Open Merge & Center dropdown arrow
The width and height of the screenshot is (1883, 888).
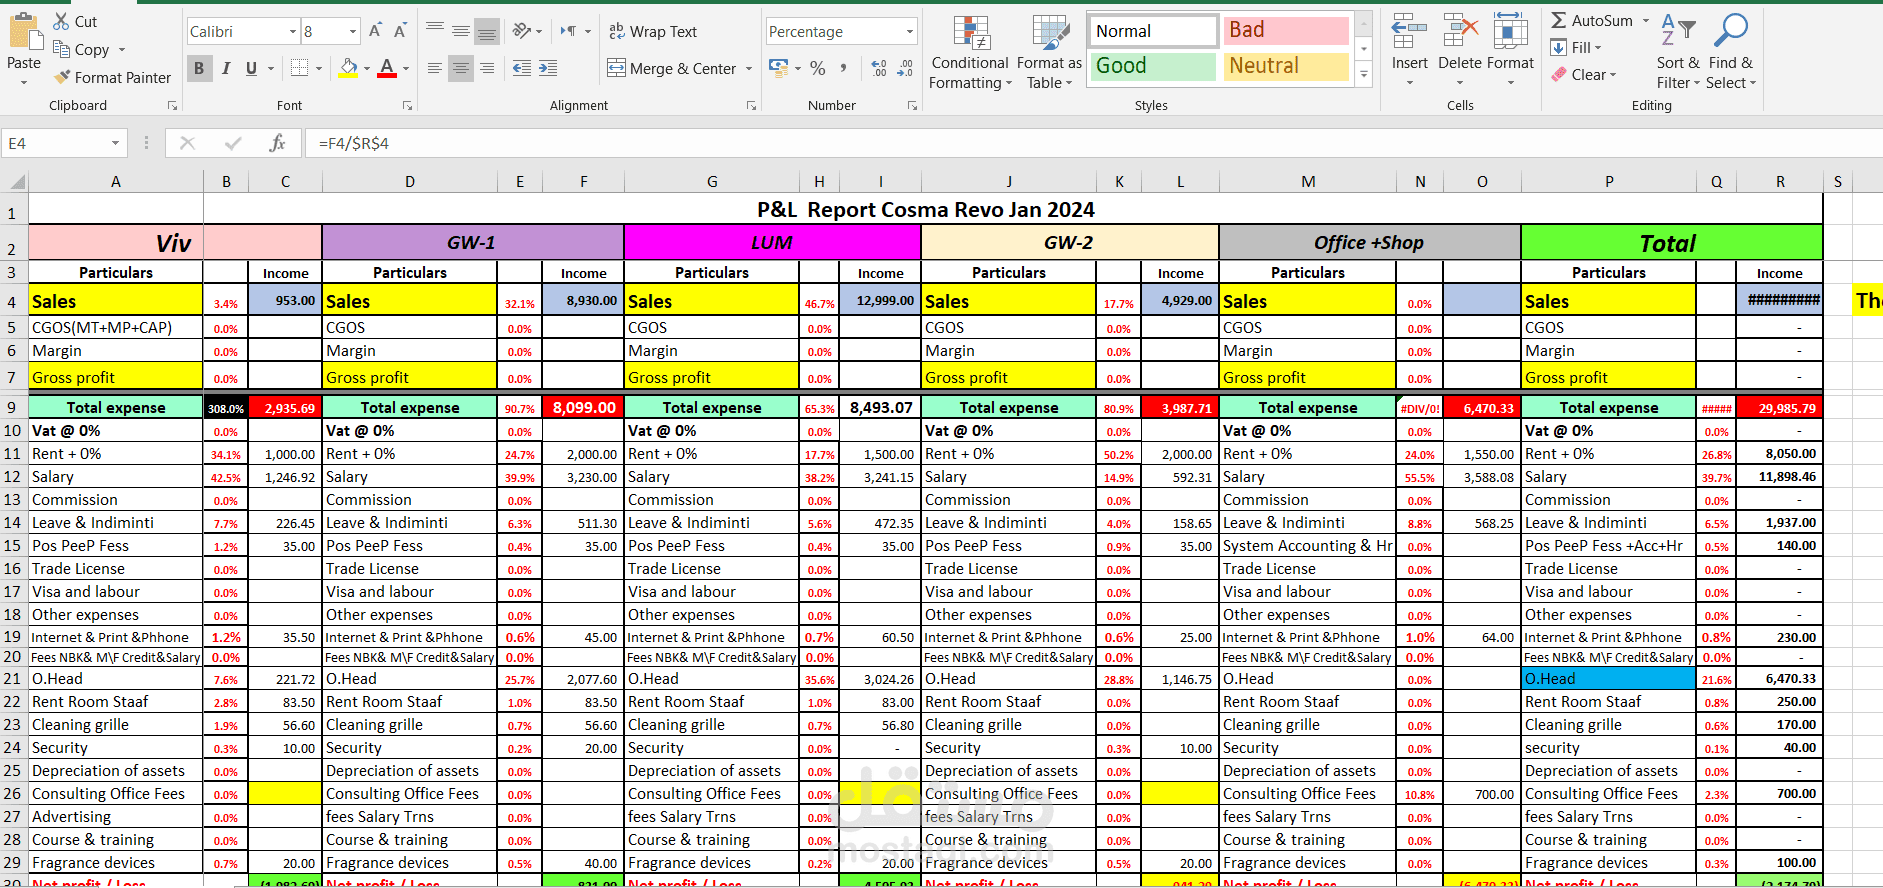(x=749, y=69)
